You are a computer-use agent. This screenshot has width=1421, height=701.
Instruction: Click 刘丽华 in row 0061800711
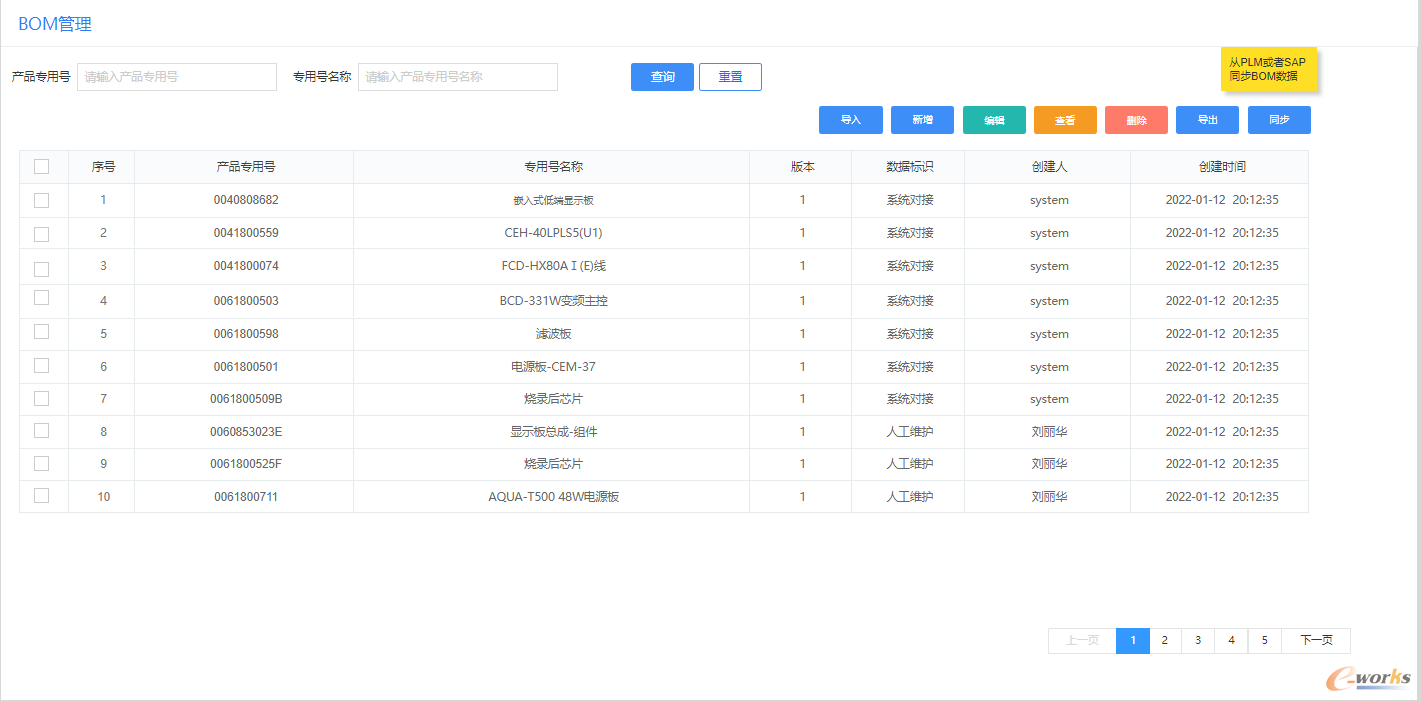point(1049,497)
